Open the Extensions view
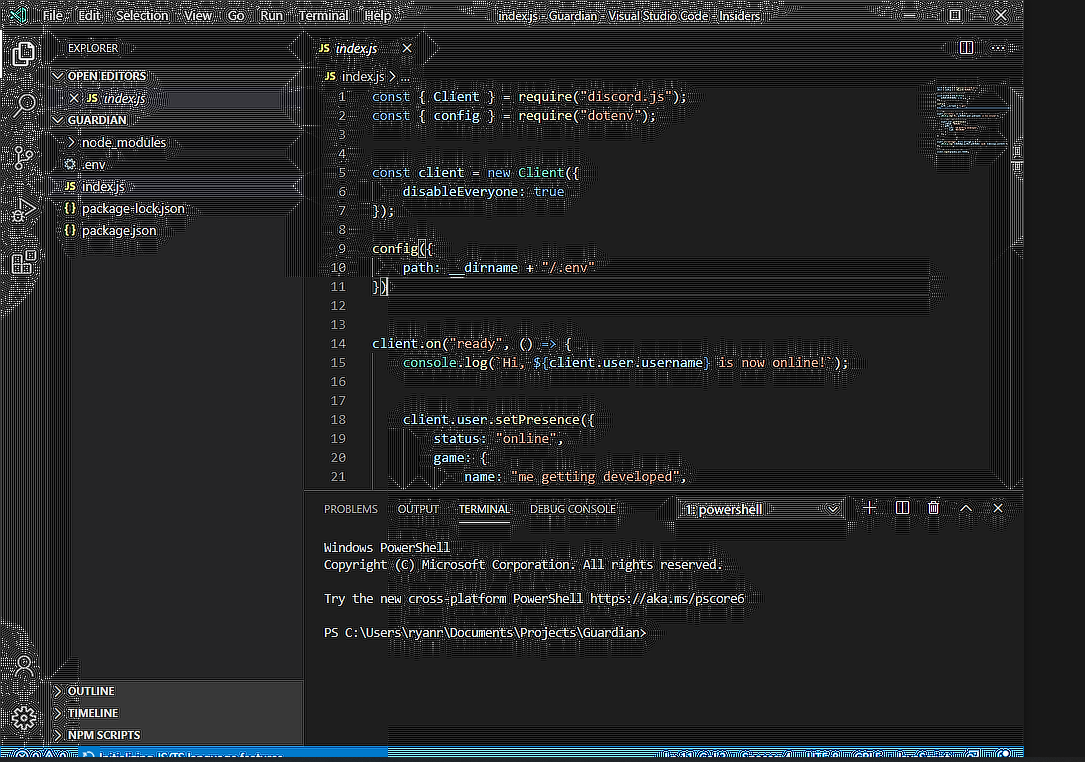The height and width of the screenshot is (762, 1085). pos(23,263)
